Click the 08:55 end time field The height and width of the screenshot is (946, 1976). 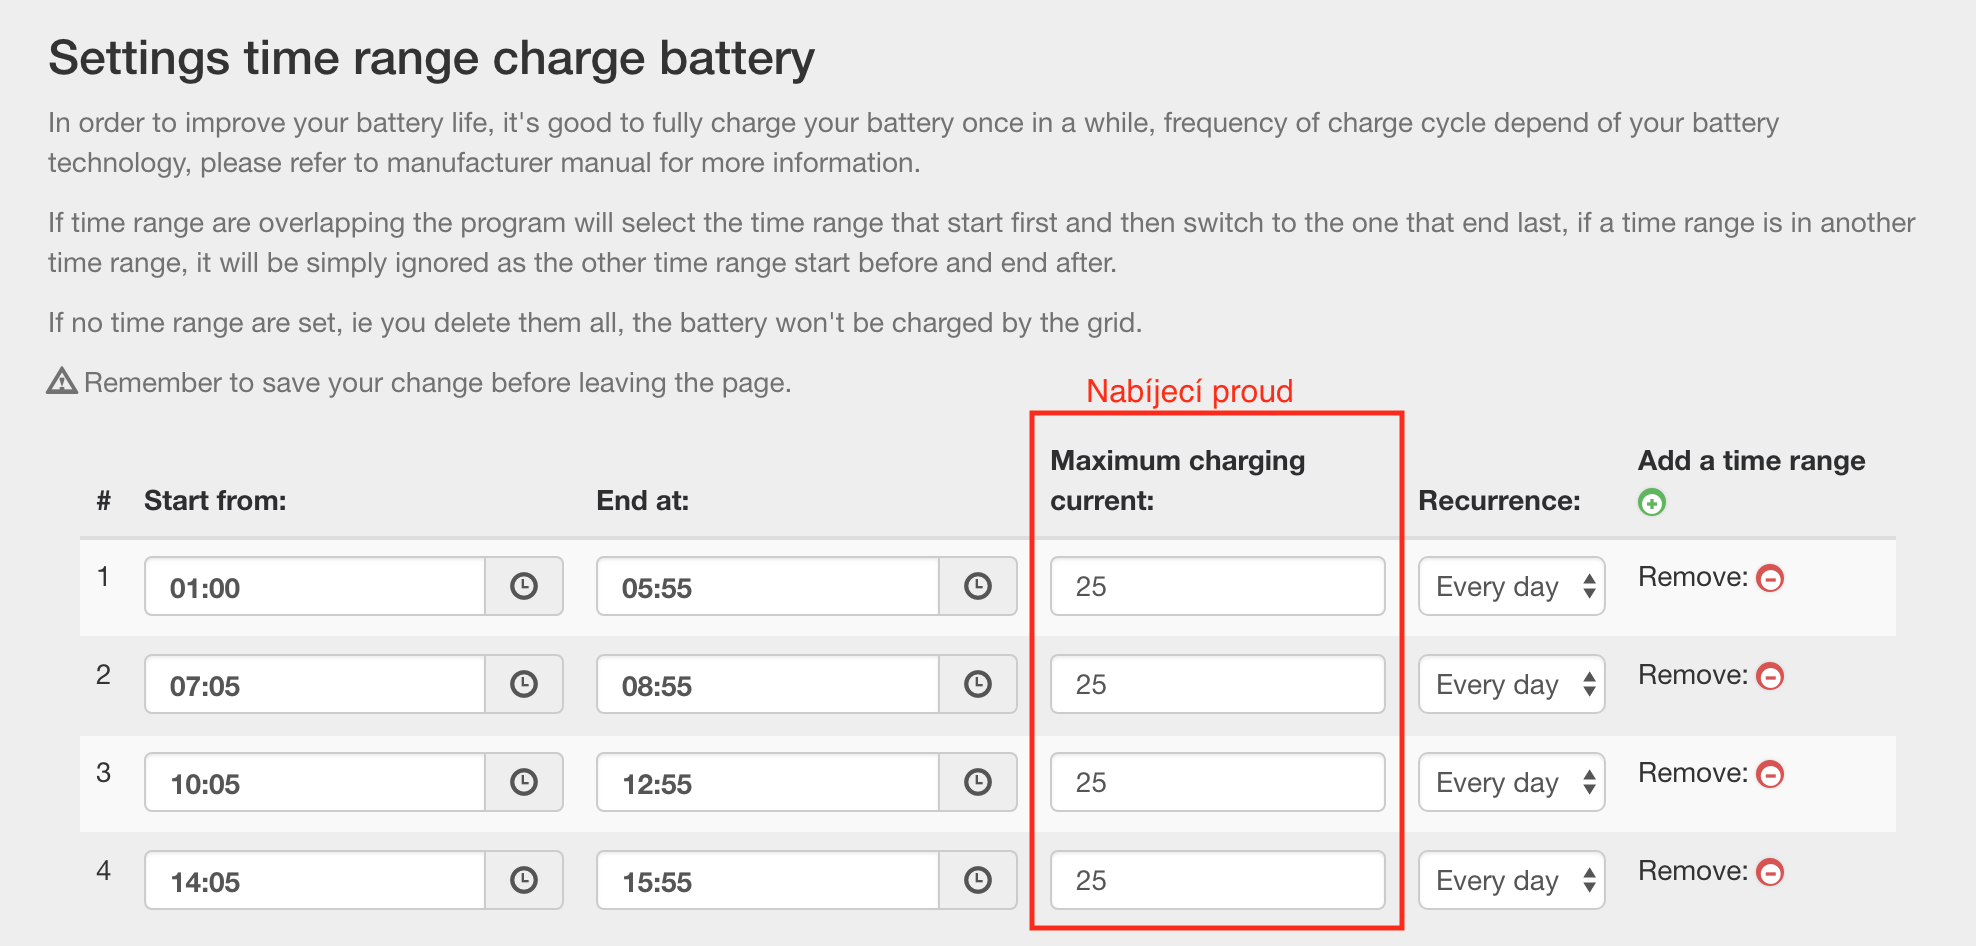point(767,685)
